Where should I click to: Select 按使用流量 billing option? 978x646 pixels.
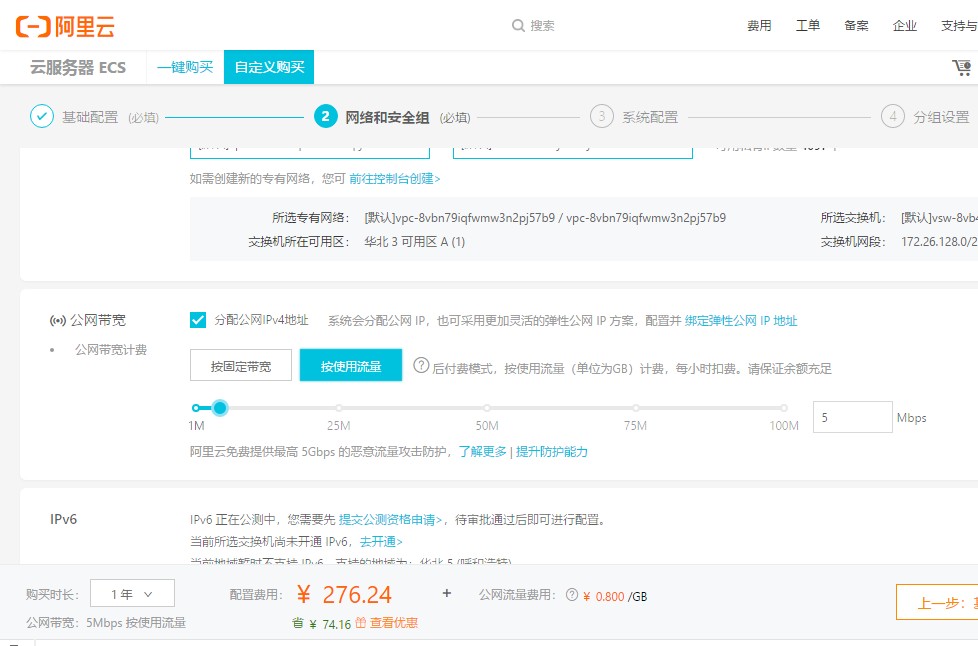(x=351, y=366)
